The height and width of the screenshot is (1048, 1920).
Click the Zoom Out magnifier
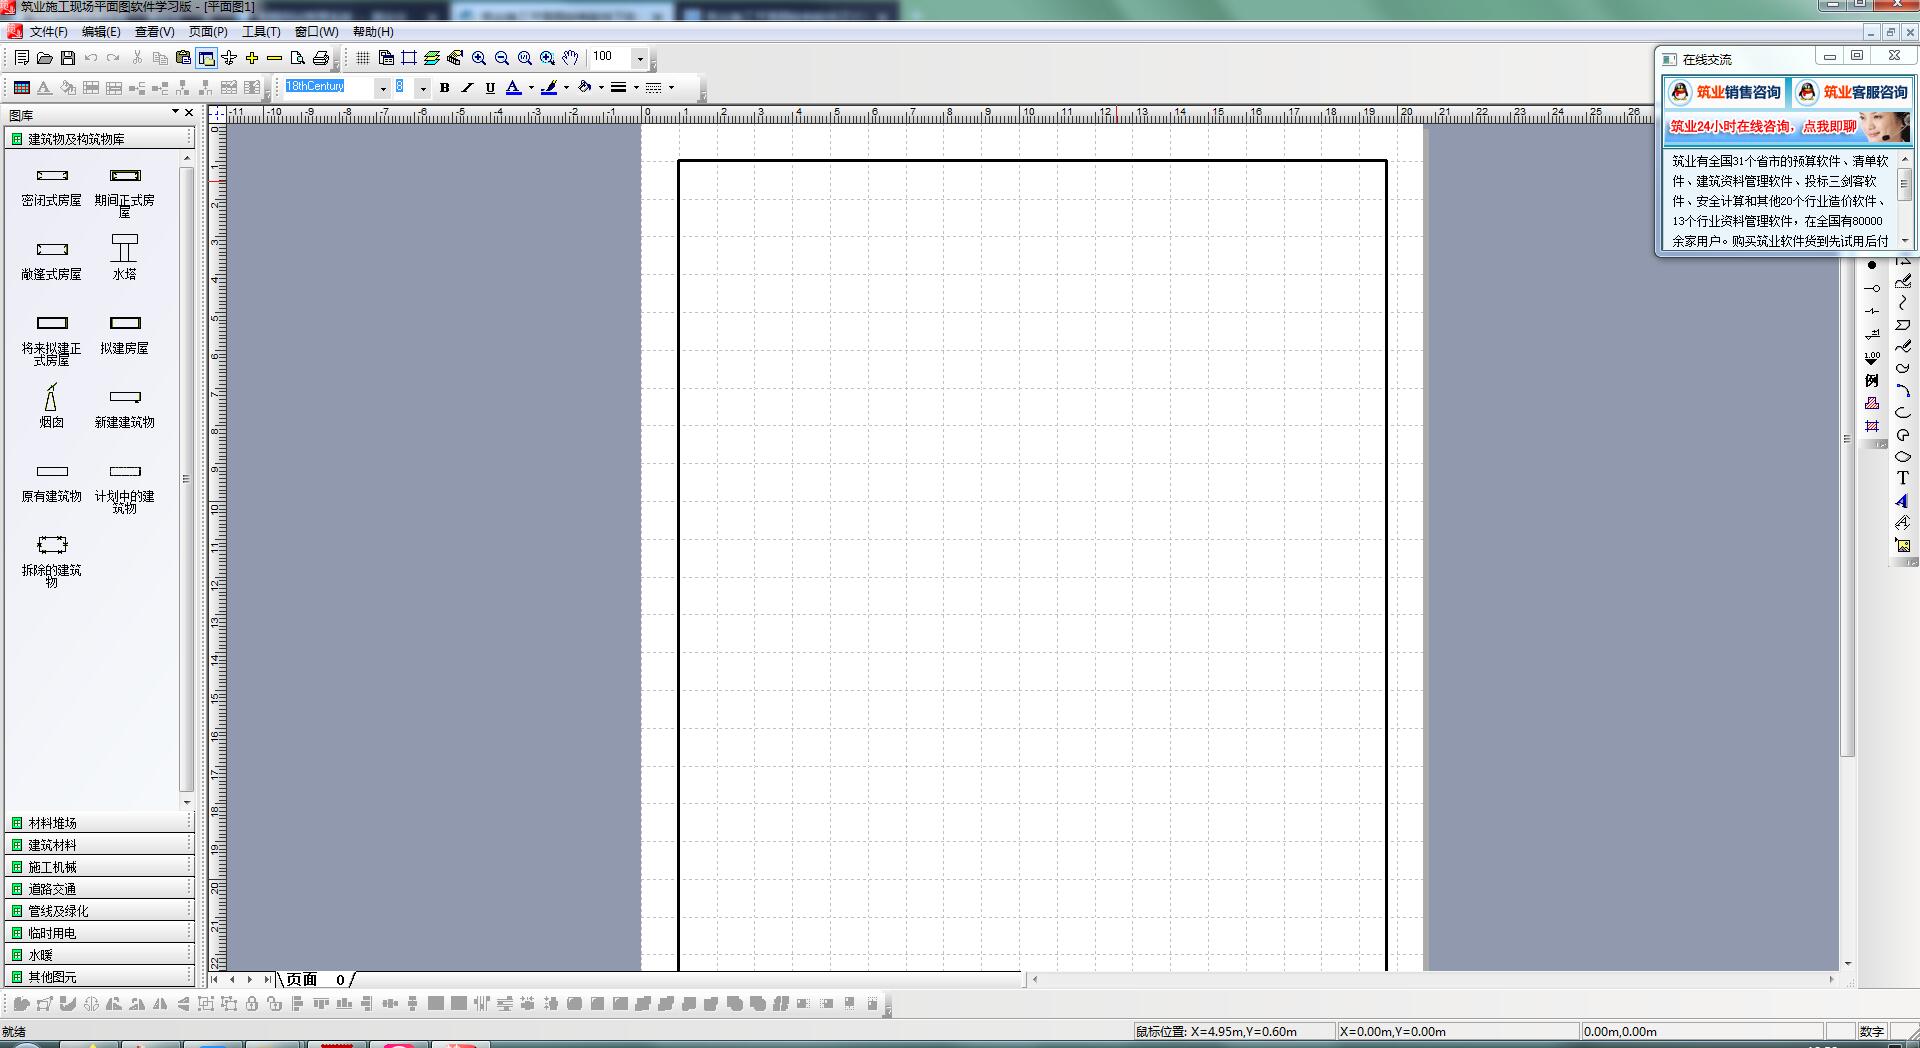[x=502, y=58]
